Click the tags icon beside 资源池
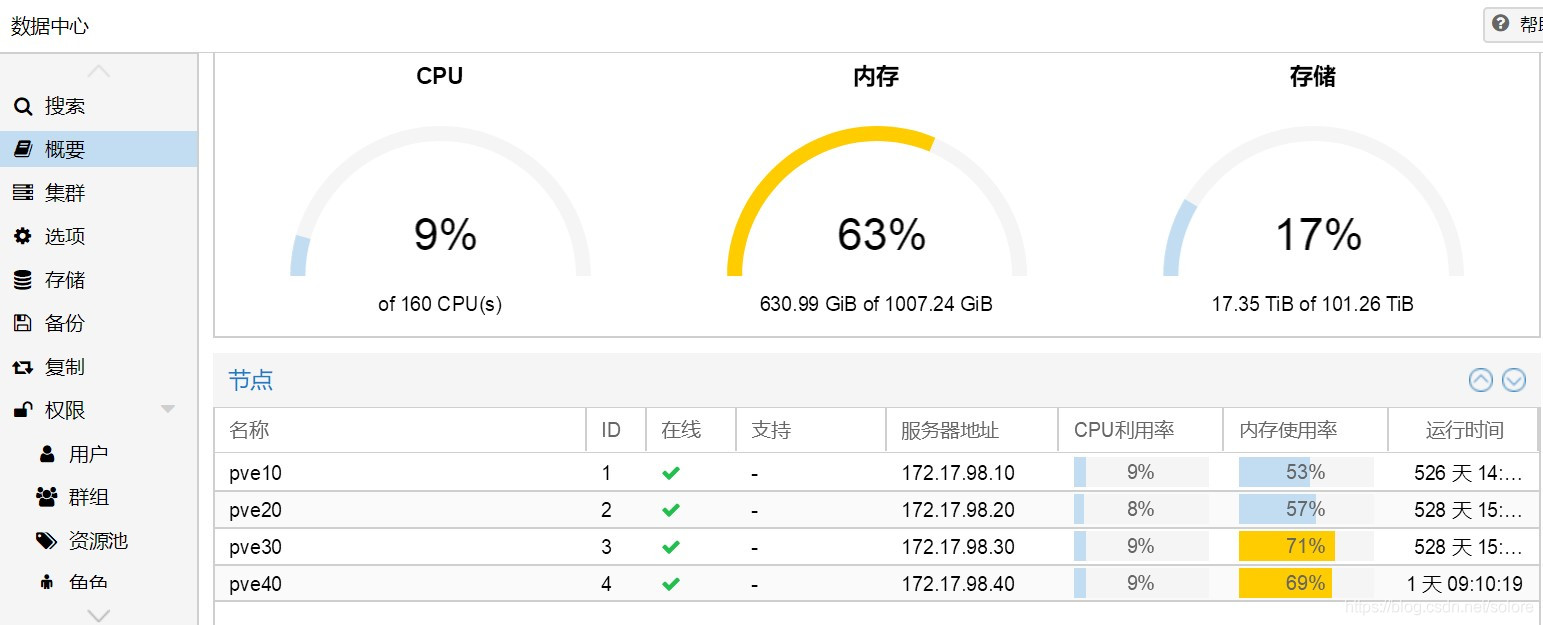Screen dimensions: 1543x625 tap(46, 541)
